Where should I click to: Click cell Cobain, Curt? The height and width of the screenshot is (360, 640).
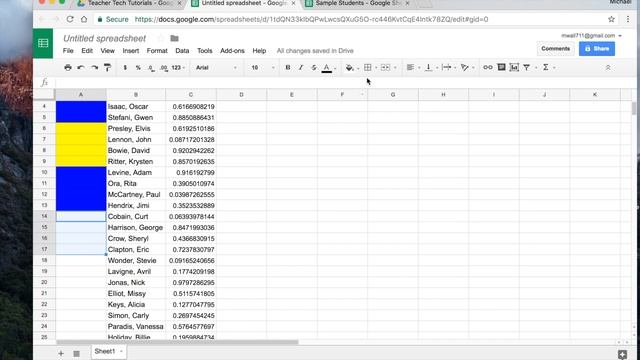click(136, 217)
